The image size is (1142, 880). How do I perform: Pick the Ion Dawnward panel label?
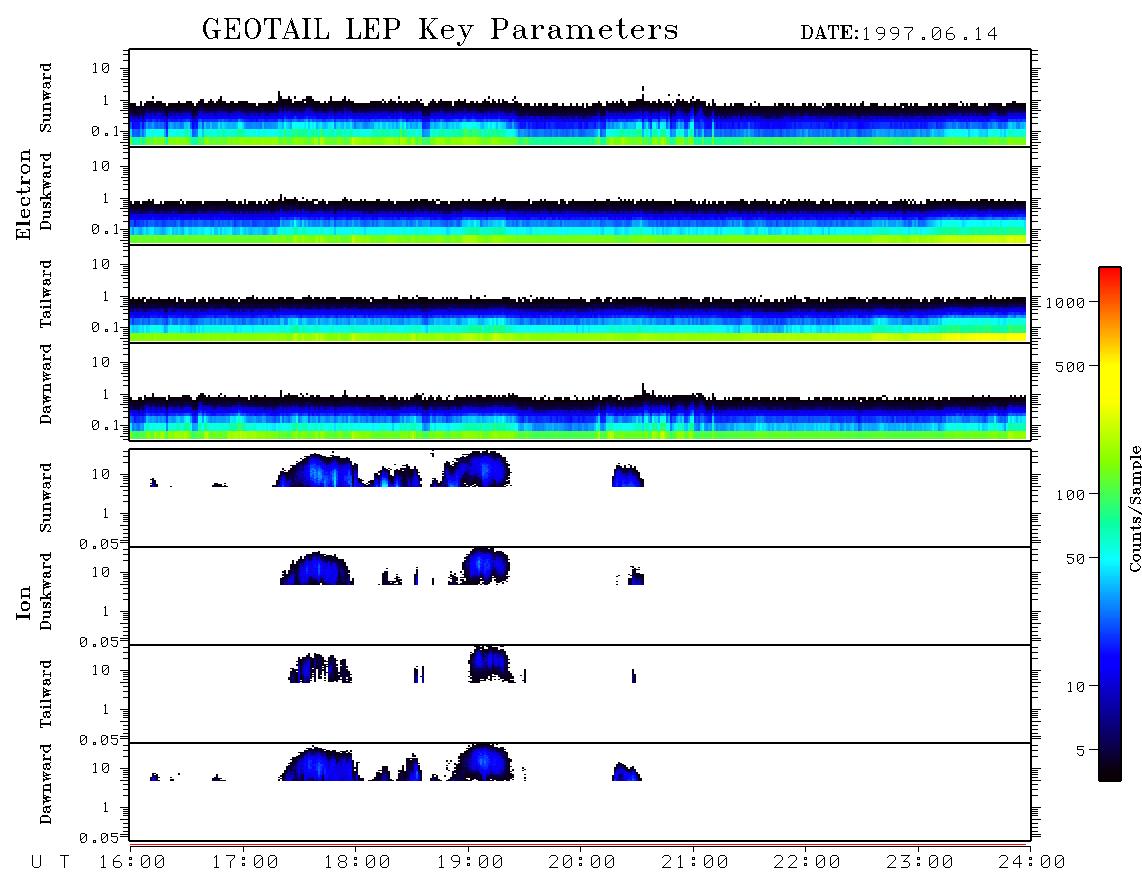(x=46, y=784)
